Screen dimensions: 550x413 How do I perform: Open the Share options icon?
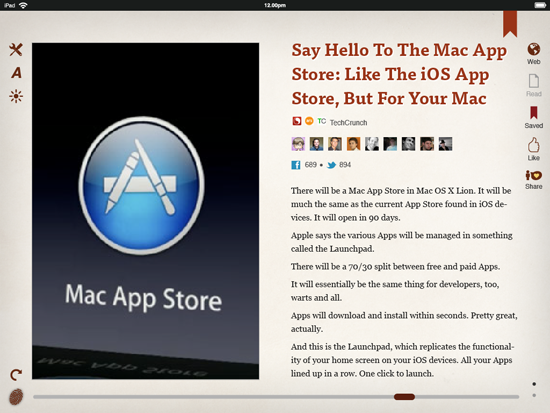pos(534,180)
